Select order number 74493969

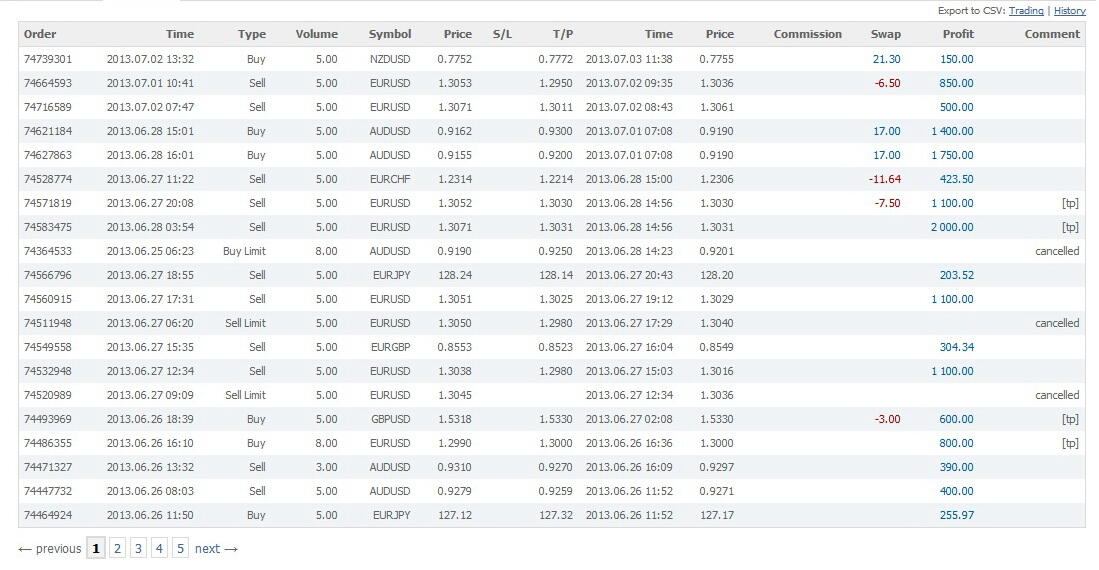[48, 419]
